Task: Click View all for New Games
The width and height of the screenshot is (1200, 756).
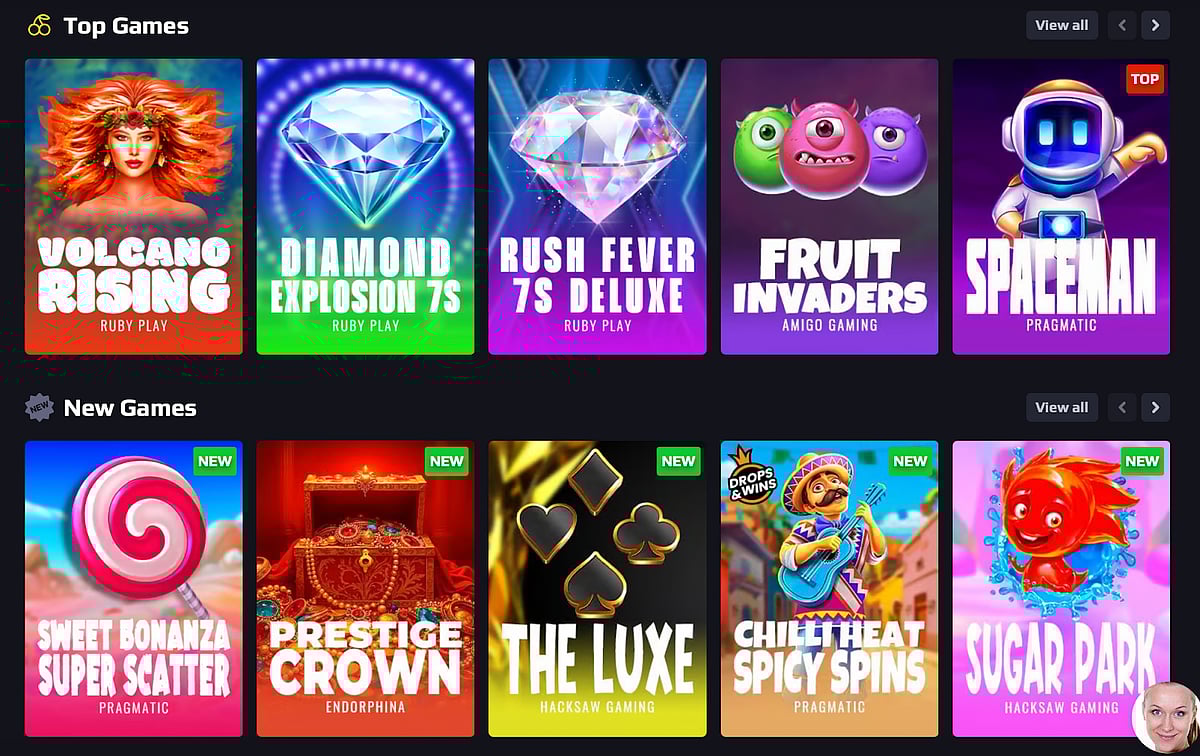Action: click(1062, 407)
